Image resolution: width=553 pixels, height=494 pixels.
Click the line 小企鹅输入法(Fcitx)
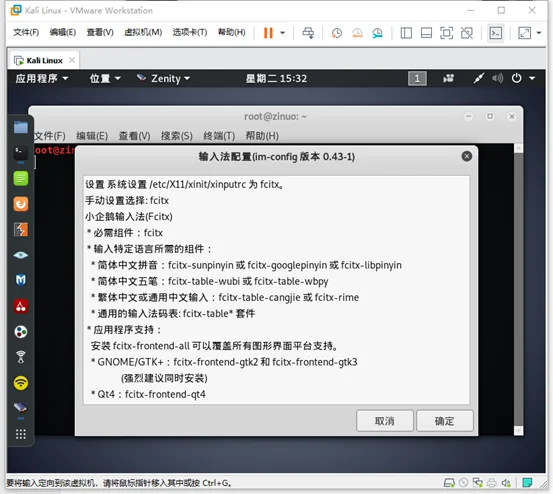pyautogui.click(x=129, y=216)
